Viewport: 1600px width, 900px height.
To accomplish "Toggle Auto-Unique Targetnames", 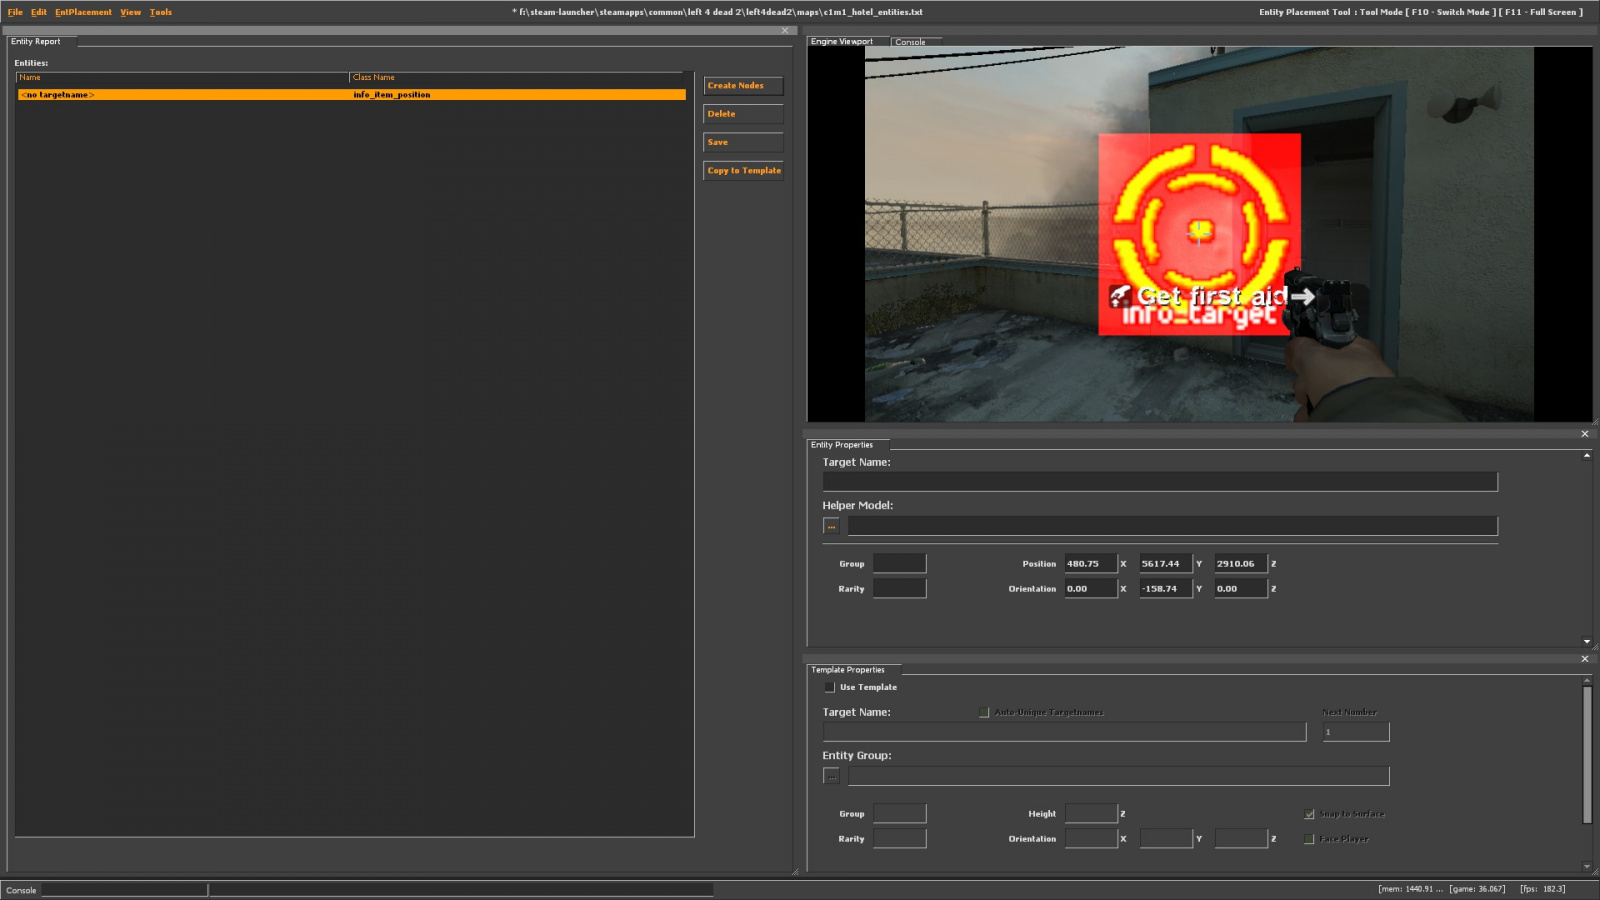I will (x=983, y=711).
